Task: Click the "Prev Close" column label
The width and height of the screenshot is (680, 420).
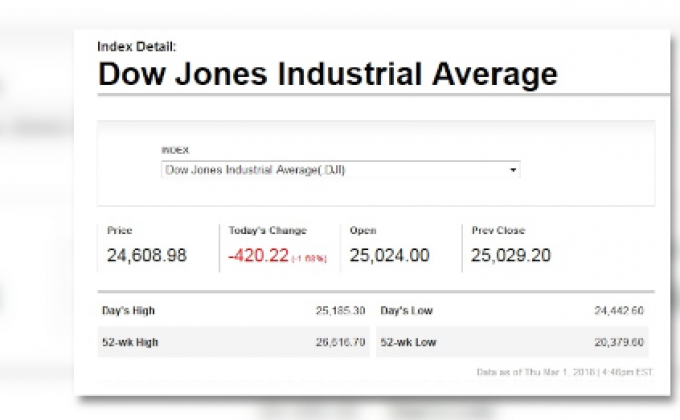Action: point(498,231)
